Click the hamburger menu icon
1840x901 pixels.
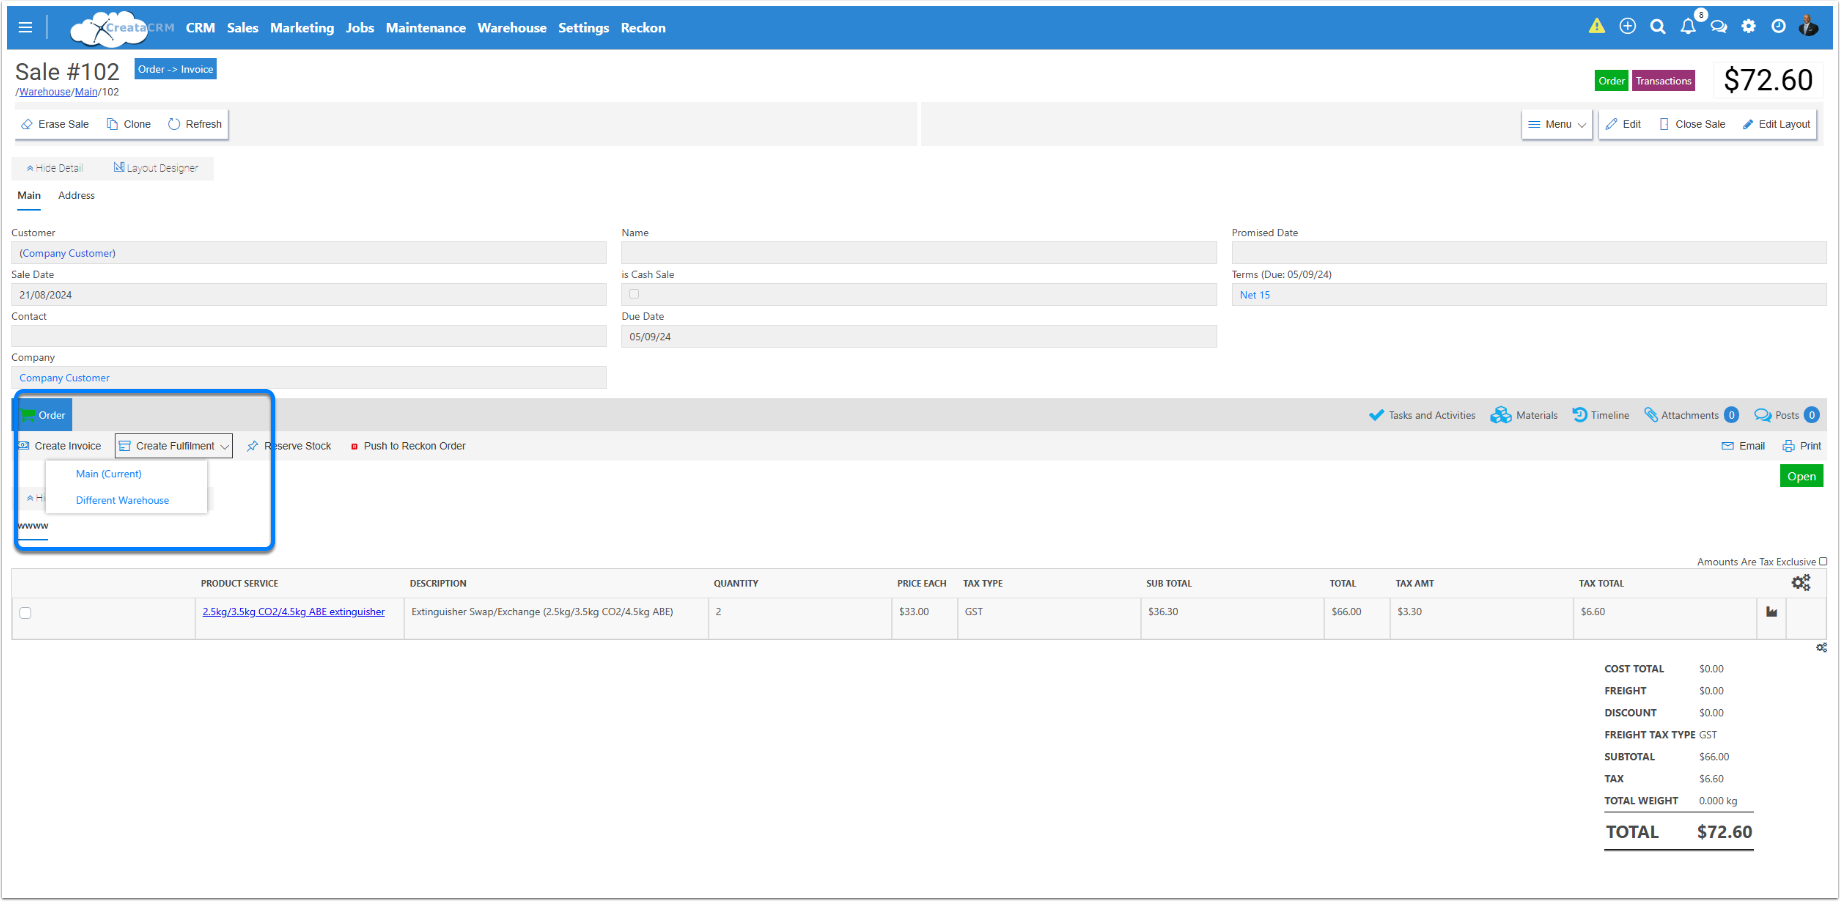tap(26, 28)
